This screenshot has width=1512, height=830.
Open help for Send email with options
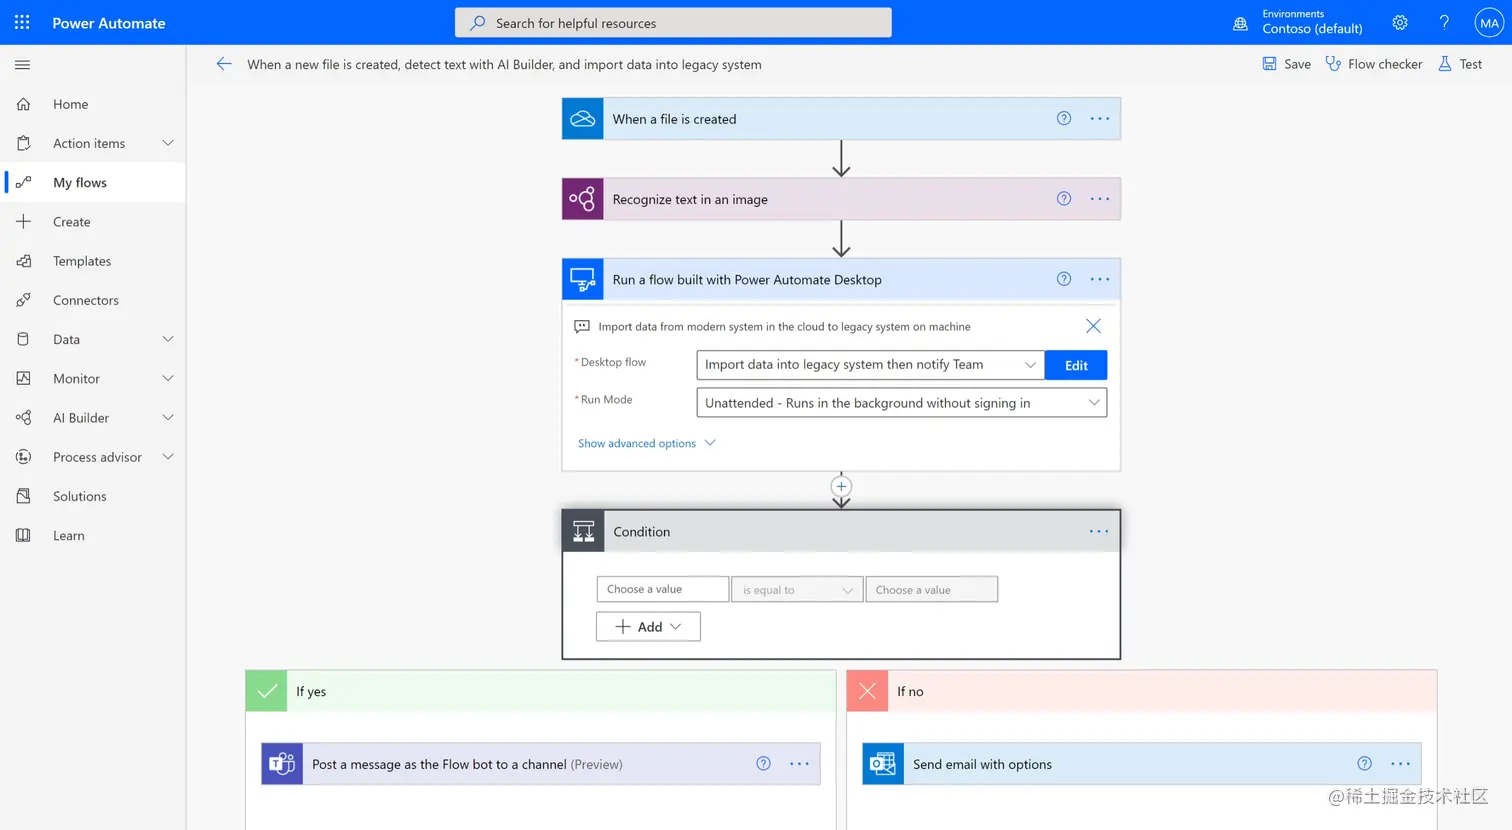[x=1364, y=764]
